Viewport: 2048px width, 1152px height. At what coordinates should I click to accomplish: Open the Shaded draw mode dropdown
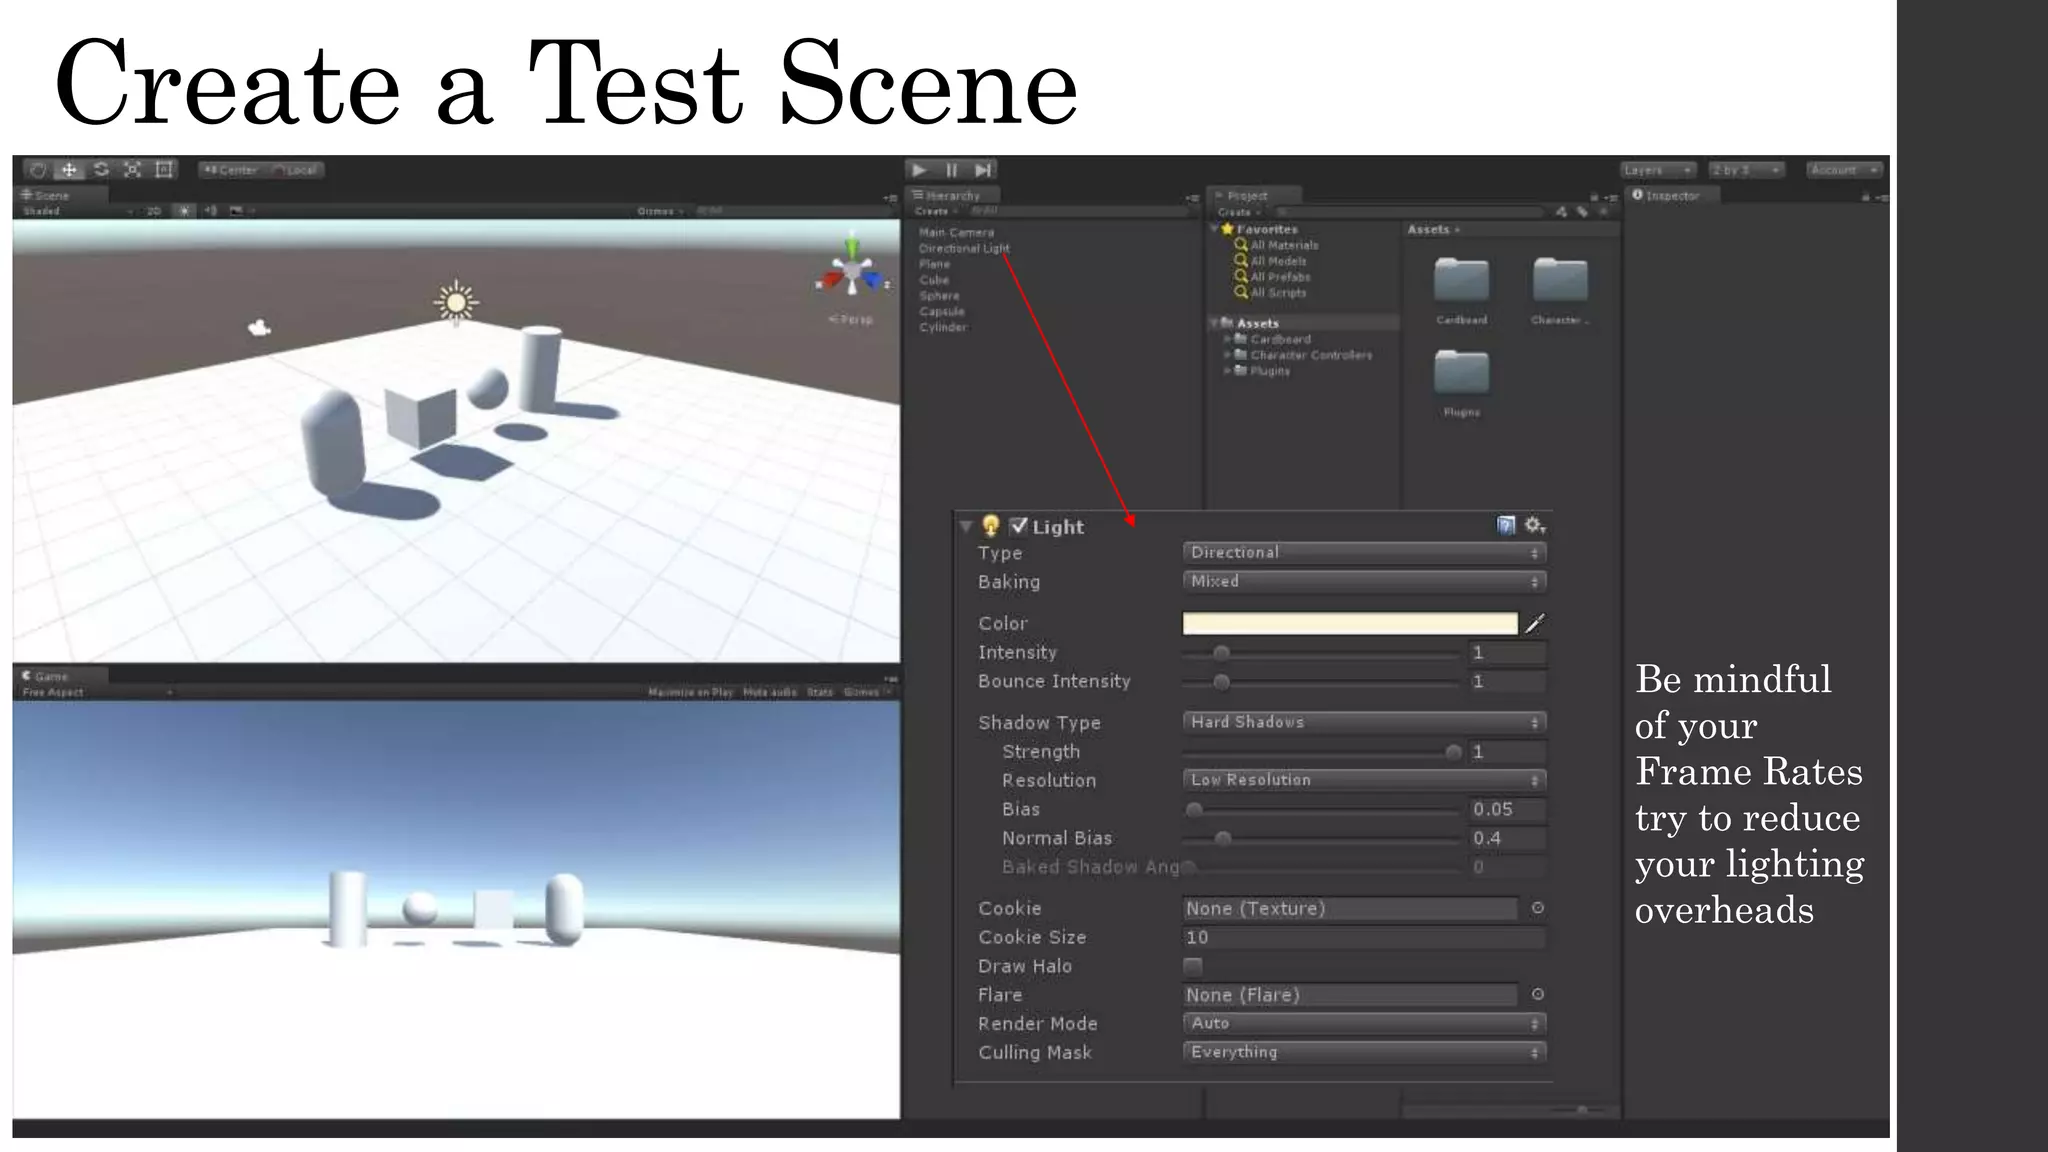(78, 211)
